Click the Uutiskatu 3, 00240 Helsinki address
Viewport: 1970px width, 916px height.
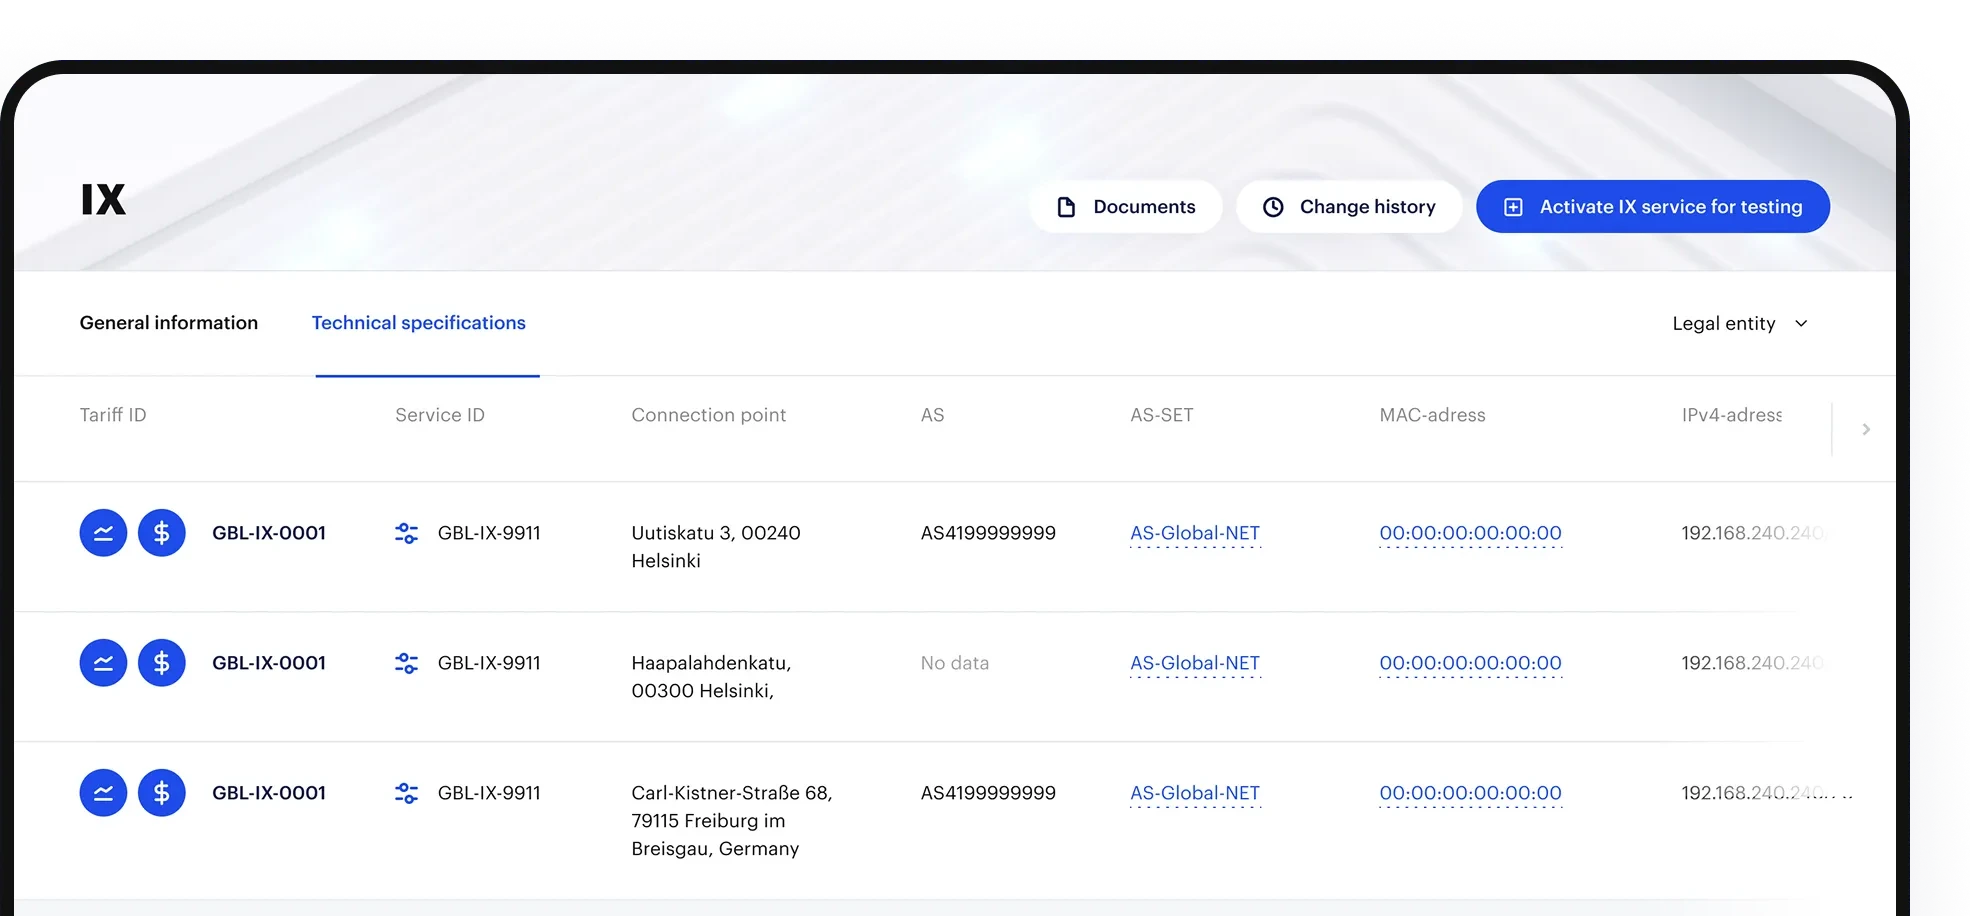point(716,547)
